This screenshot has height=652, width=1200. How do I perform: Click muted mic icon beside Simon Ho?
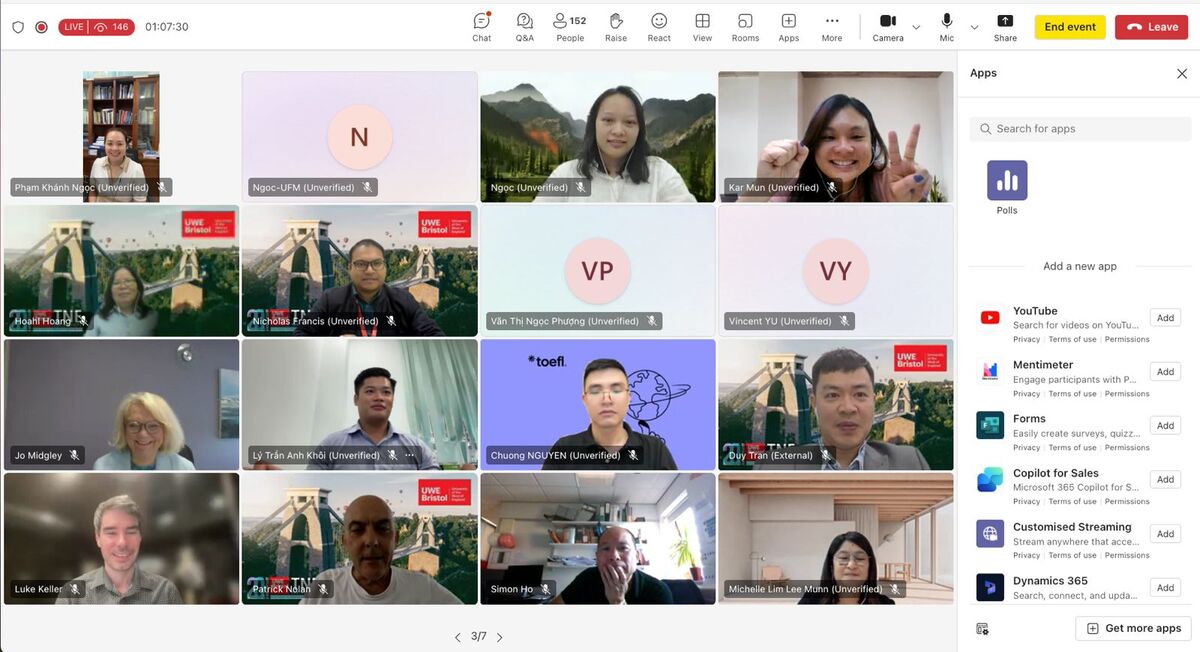(545, 589)
